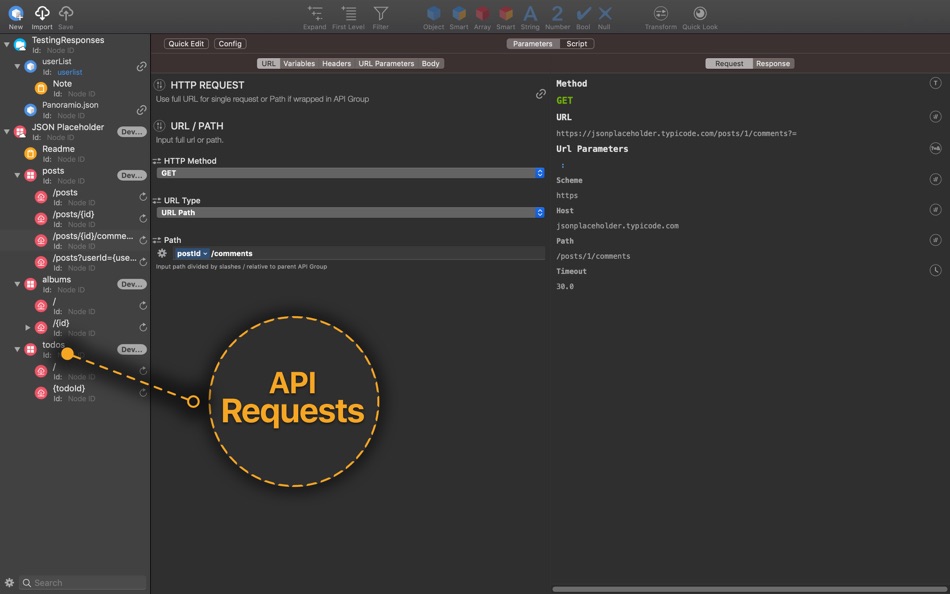This screenshot has height=594, width=950.
Task: Collapse the albums group in sidebar
Action: coord(18,284)
